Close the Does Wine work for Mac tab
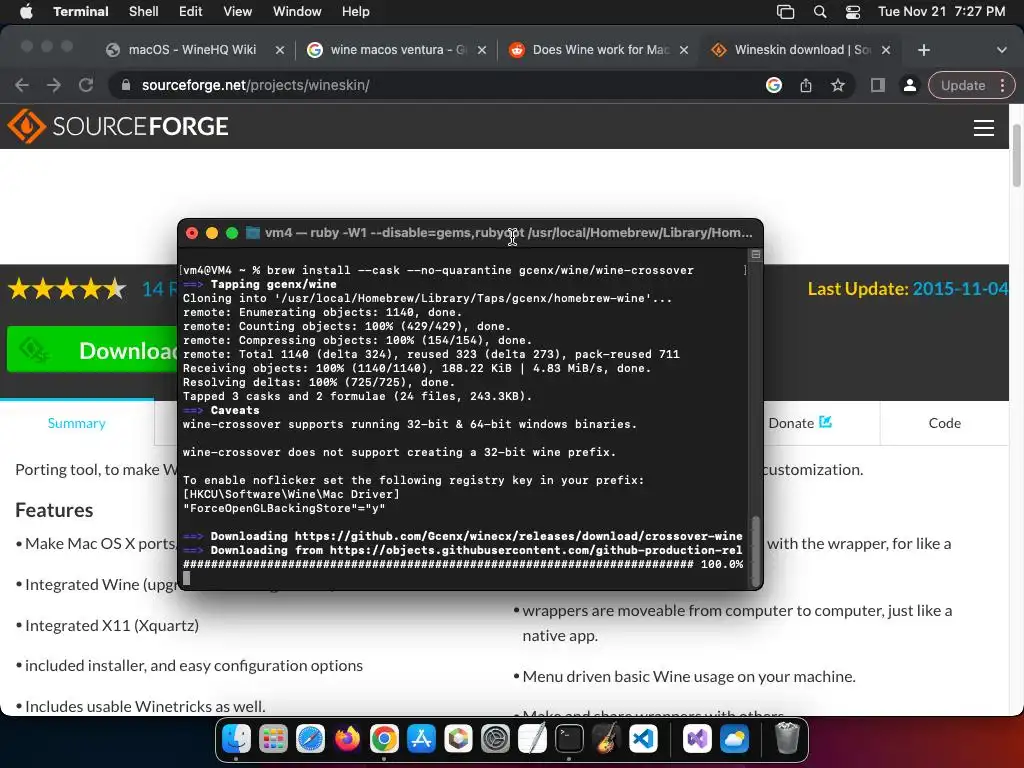Screen dimensions: 1024x768 pyautogui.click(x=684, y=50)
